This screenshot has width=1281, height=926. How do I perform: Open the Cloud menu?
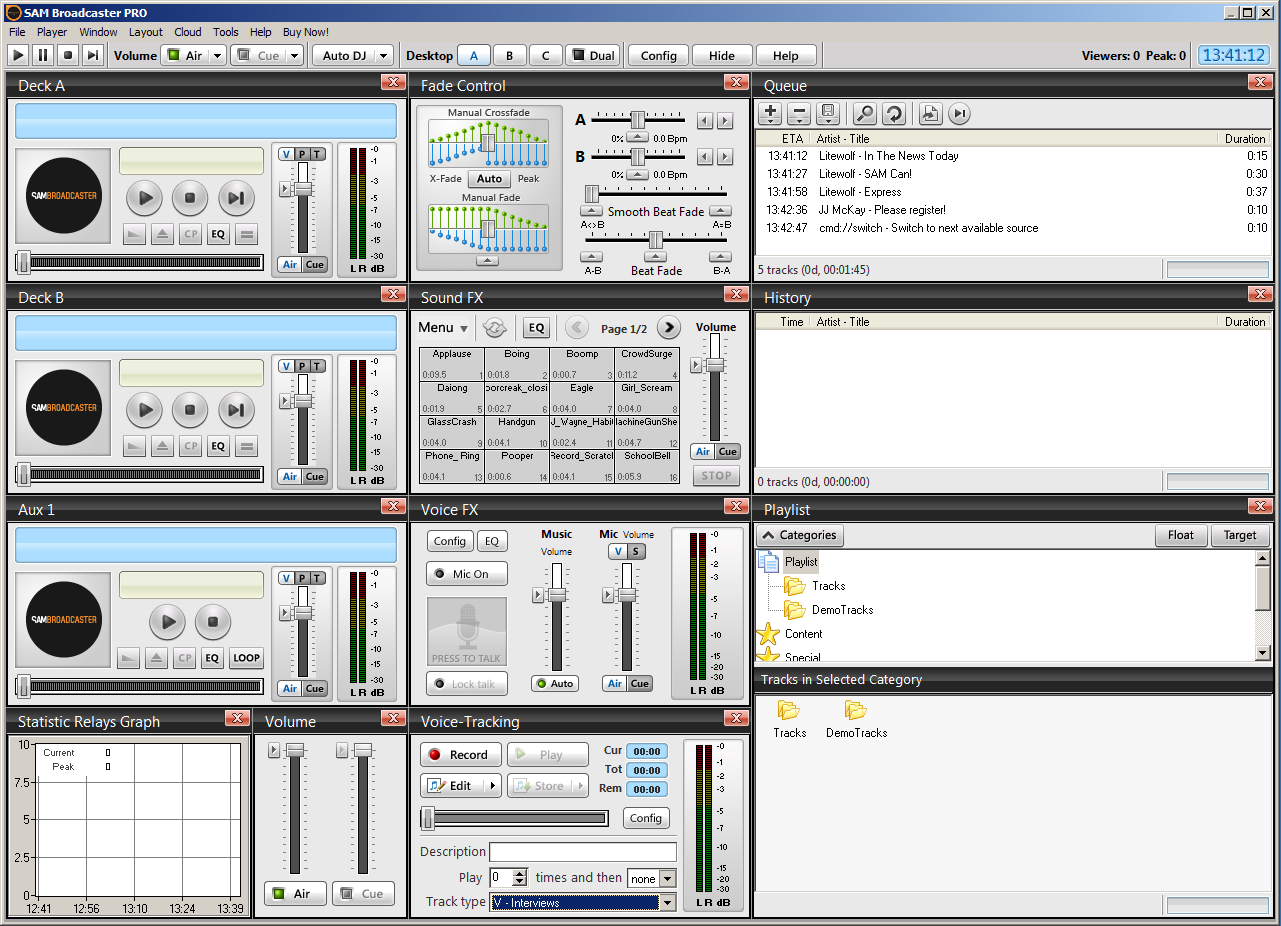tap(188, 32)
